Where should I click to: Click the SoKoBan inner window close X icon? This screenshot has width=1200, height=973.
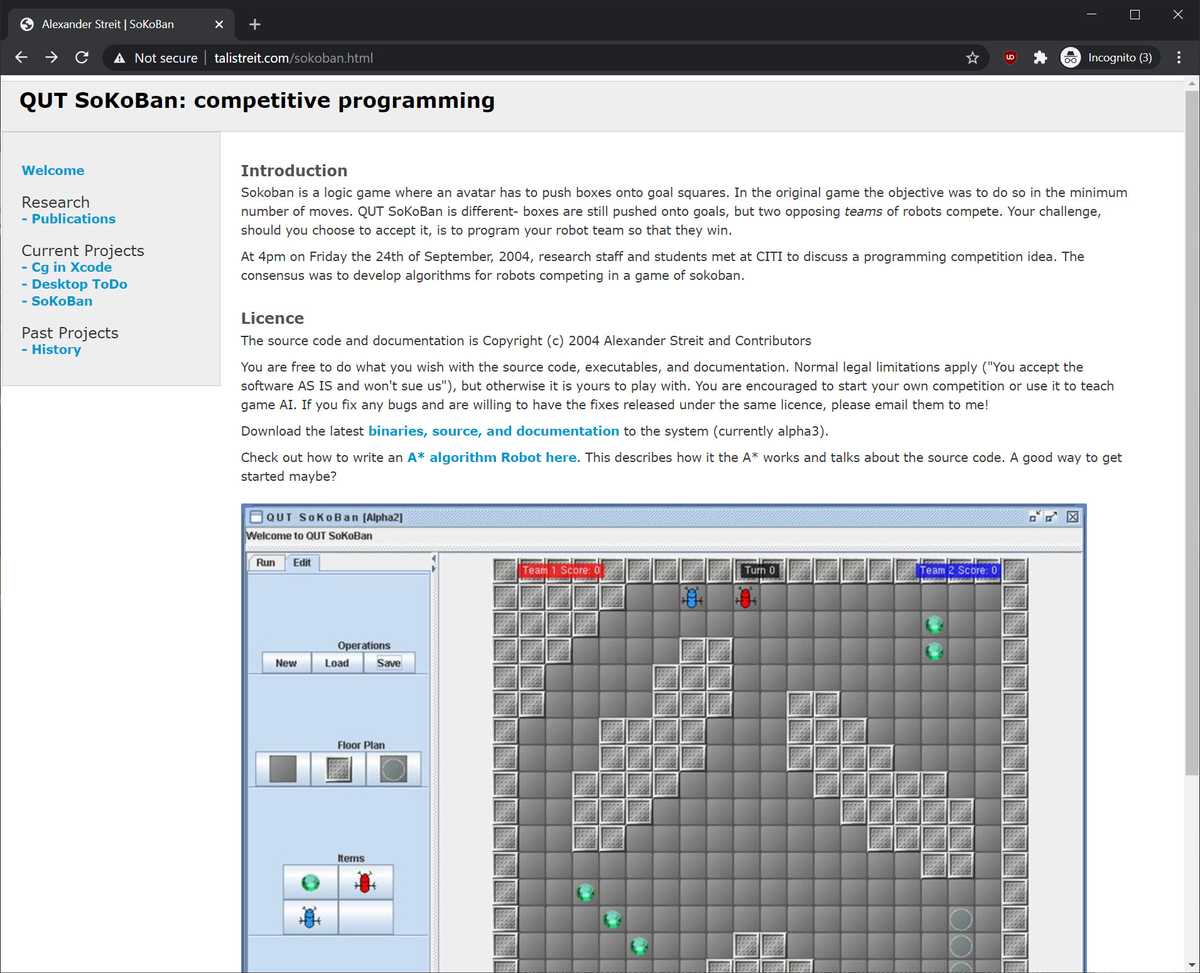point(1072,517)
